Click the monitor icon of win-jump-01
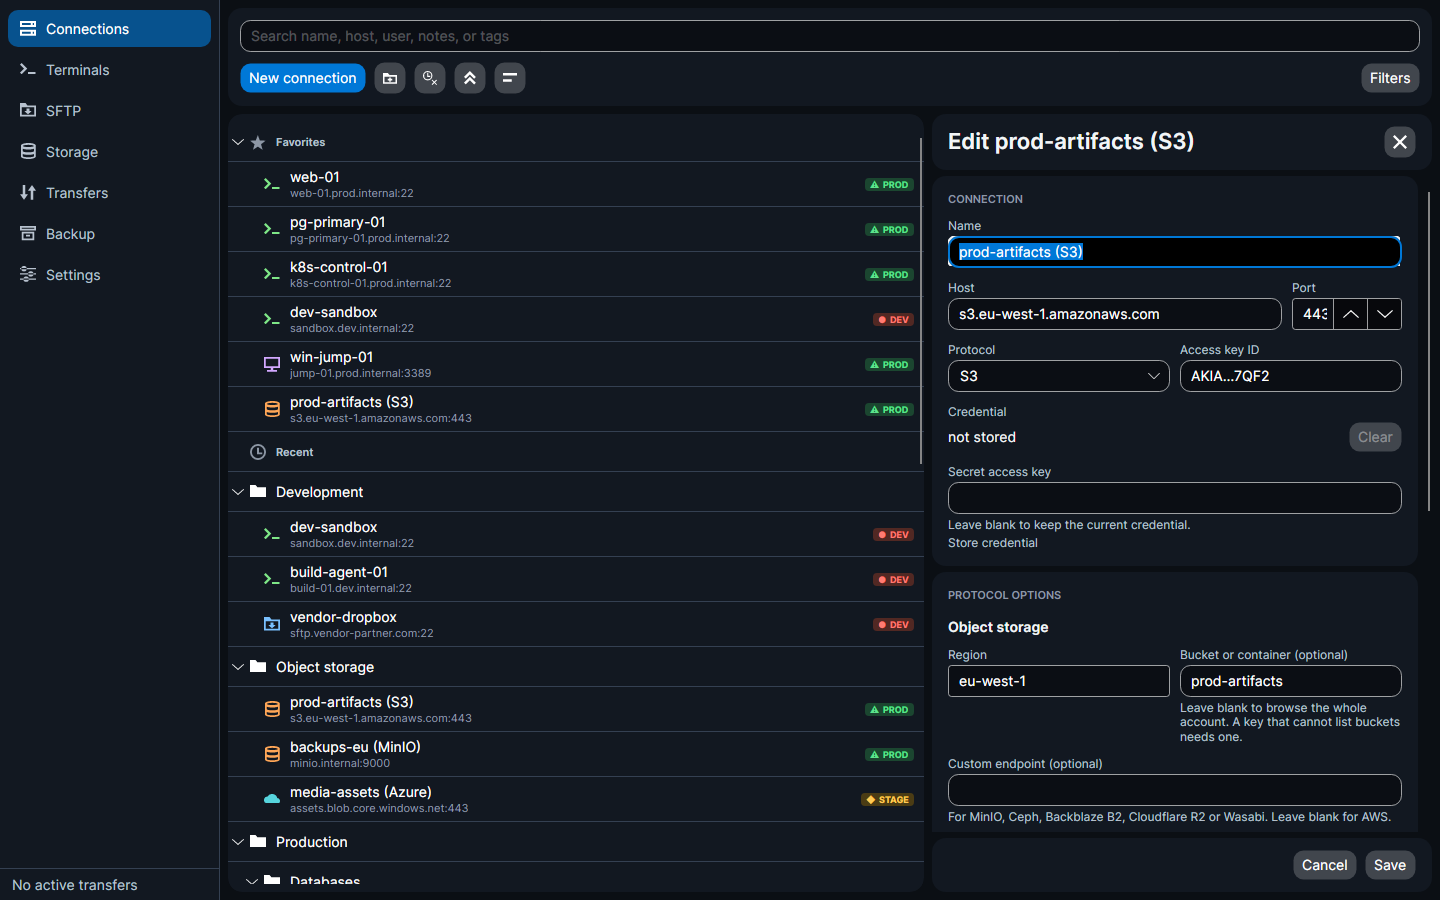Image resolution: width=1440 pixels, height=900 pixels. (271, 364)
